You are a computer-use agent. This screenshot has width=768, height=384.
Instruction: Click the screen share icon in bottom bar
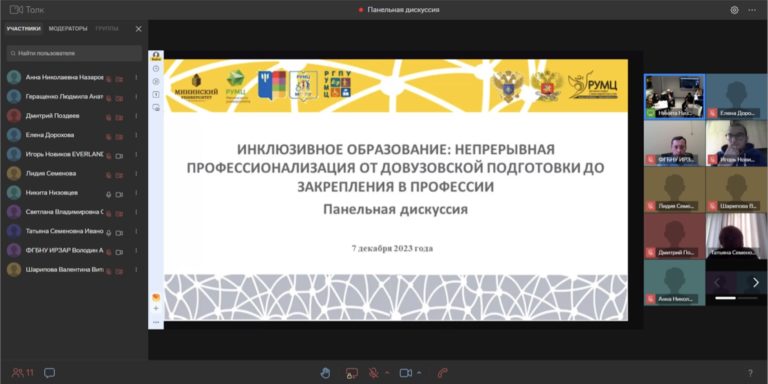tap(351, 373)
